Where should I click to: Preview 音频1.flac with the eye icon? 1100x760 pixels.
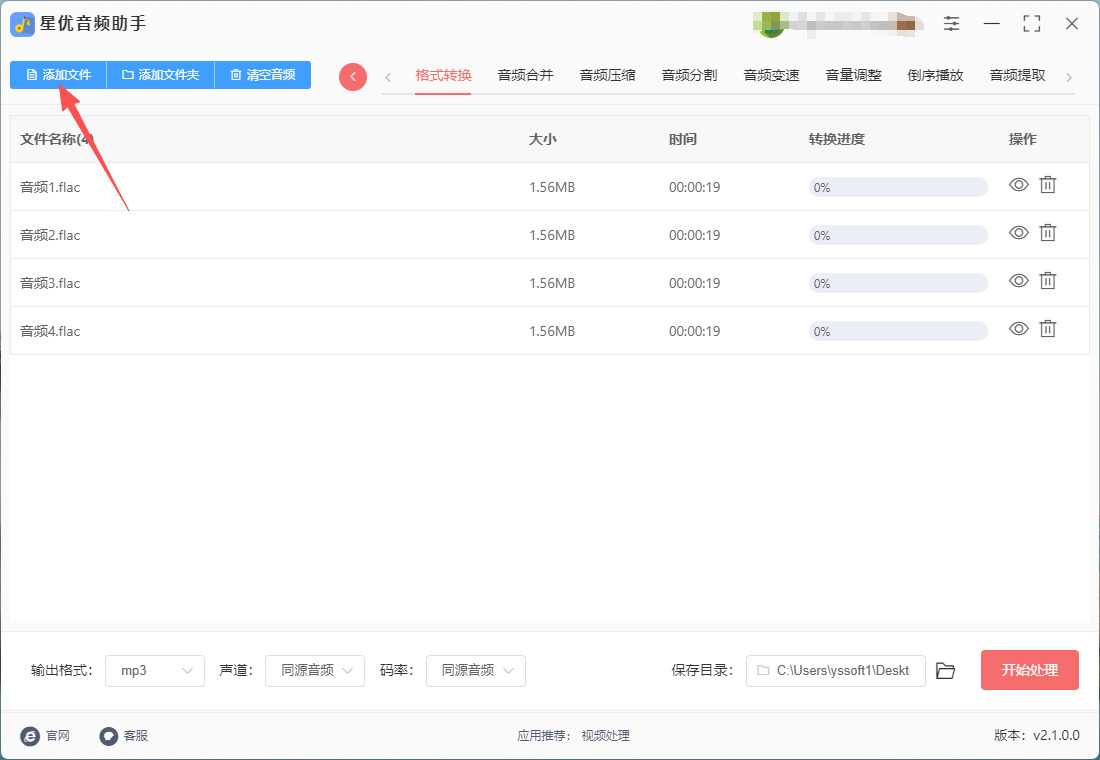(1018, 185)
